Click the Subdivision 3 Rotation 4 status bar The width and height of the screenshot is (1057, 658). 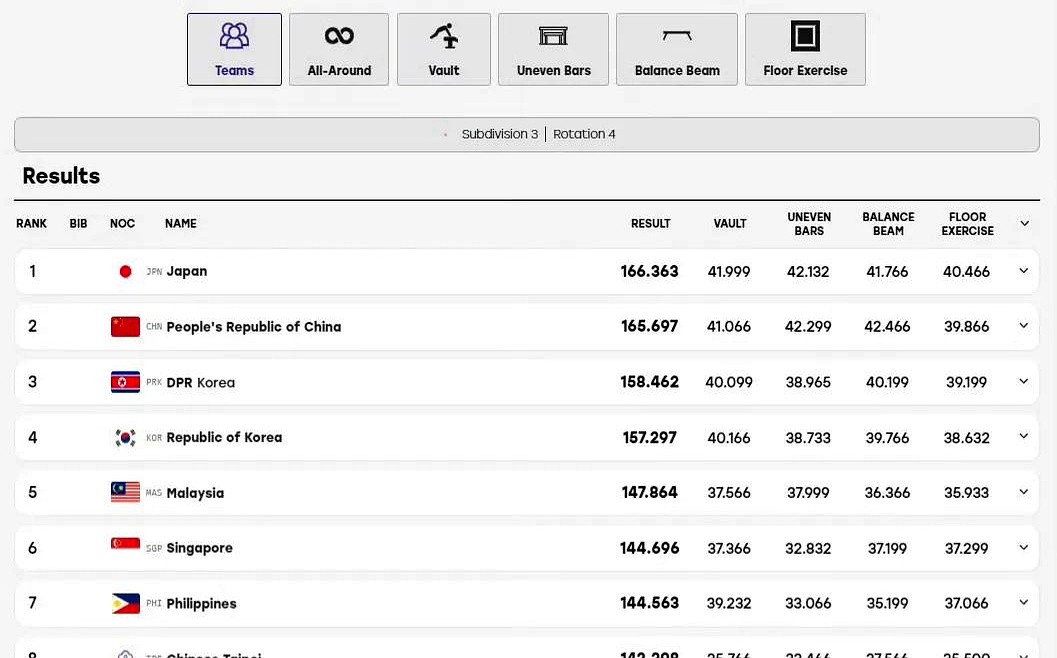click(526, 135)
